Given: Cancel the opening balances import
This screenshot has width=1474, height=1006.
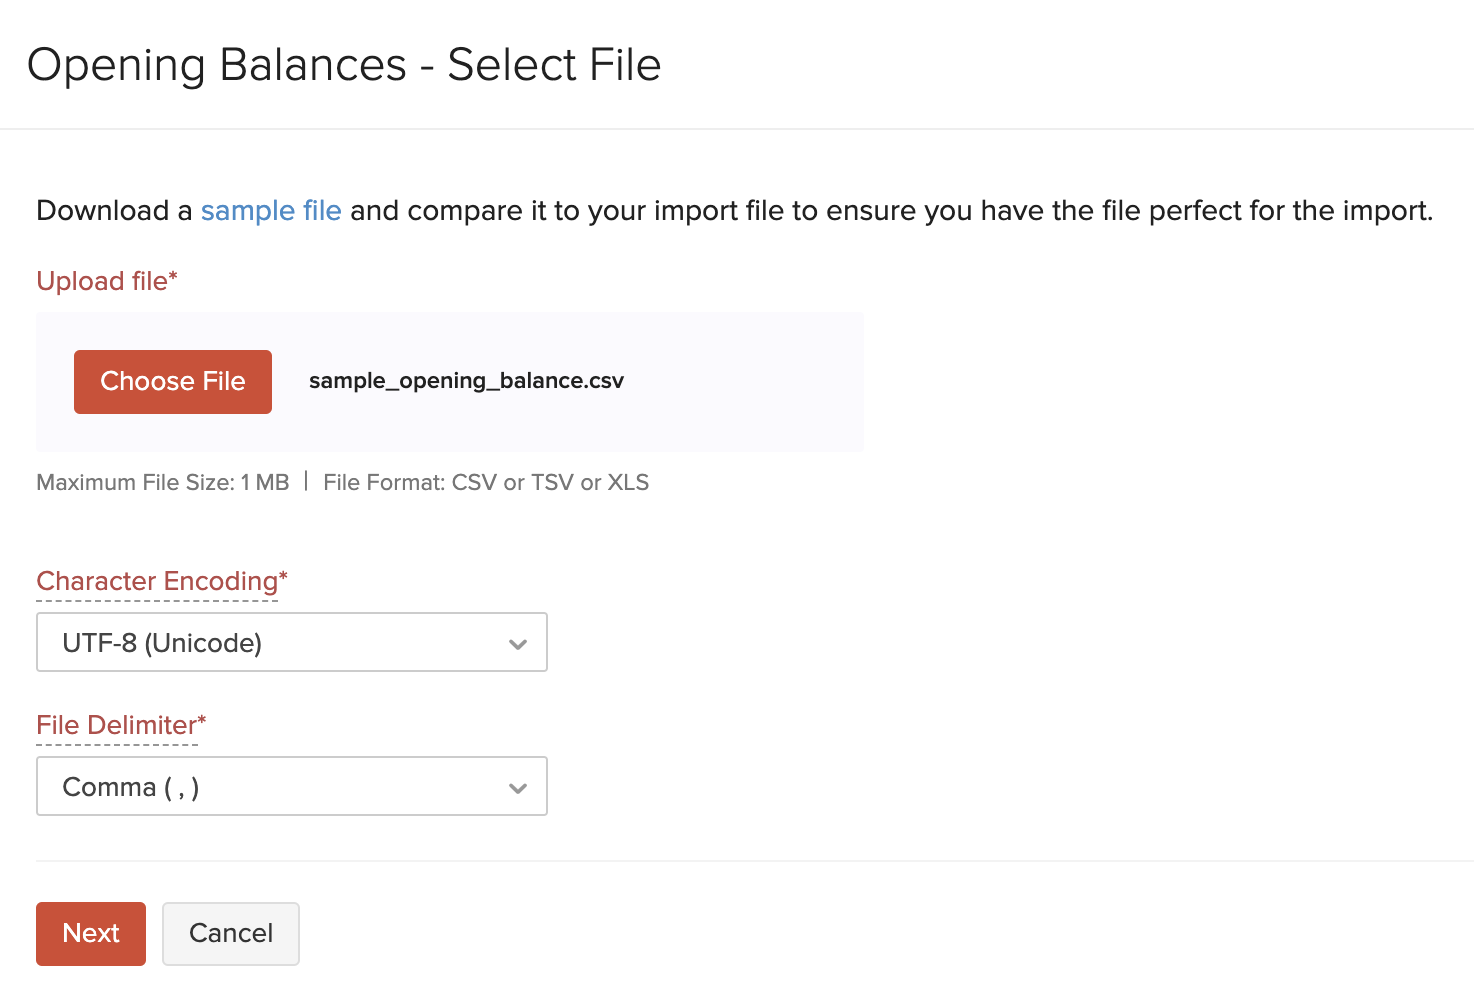Looking at the screenshot, I should pos(230,933).
